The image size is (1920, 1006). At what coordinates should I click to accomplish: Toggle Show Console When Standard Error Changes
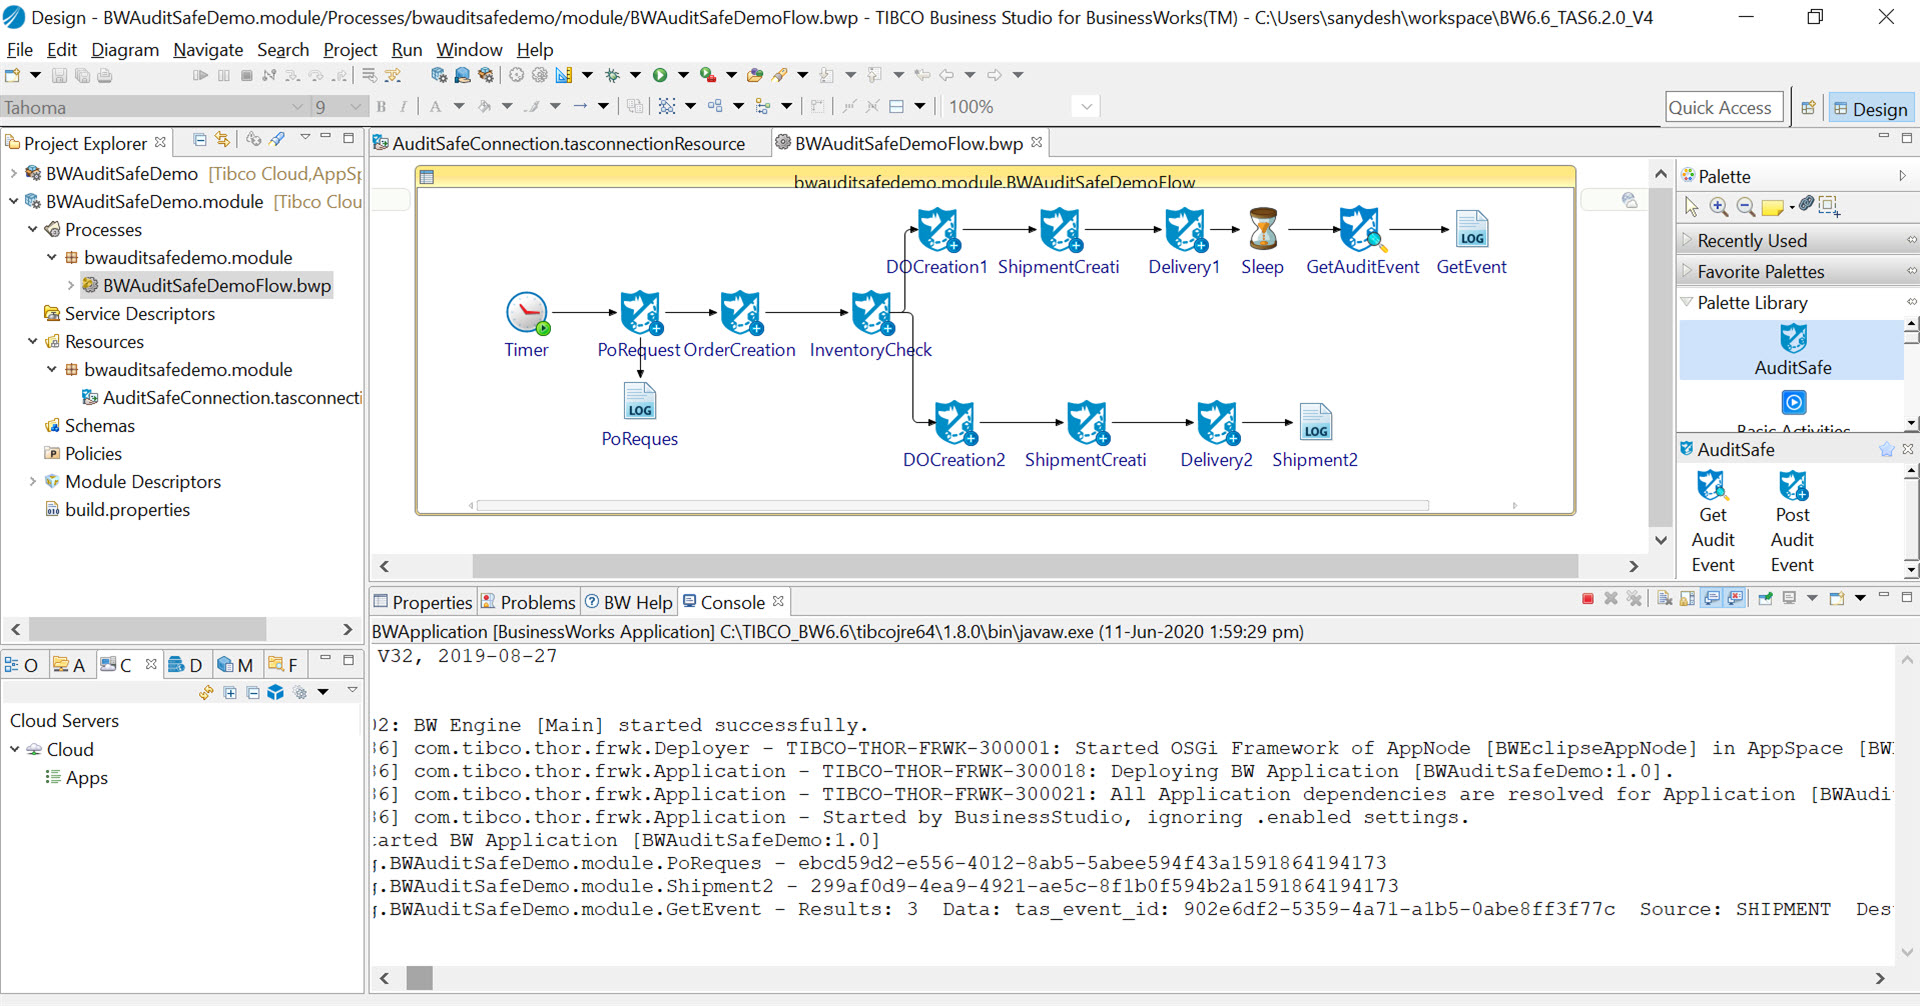click(1736, 598)
